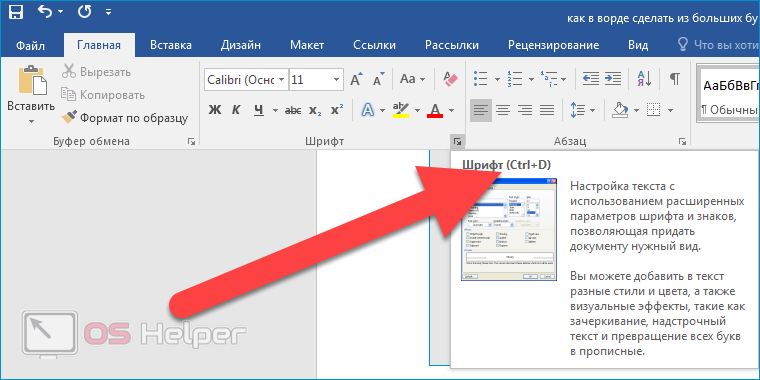Click the Clear All Formatting eraser icon

(x=450, y=79)
